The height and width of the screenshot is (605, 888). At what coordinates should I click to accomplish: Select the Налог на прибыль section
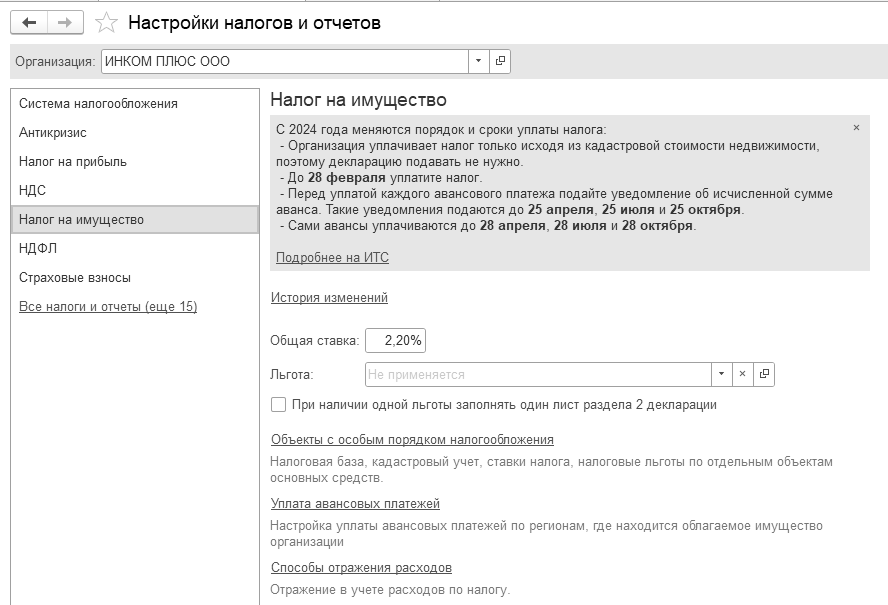[73, 162]
